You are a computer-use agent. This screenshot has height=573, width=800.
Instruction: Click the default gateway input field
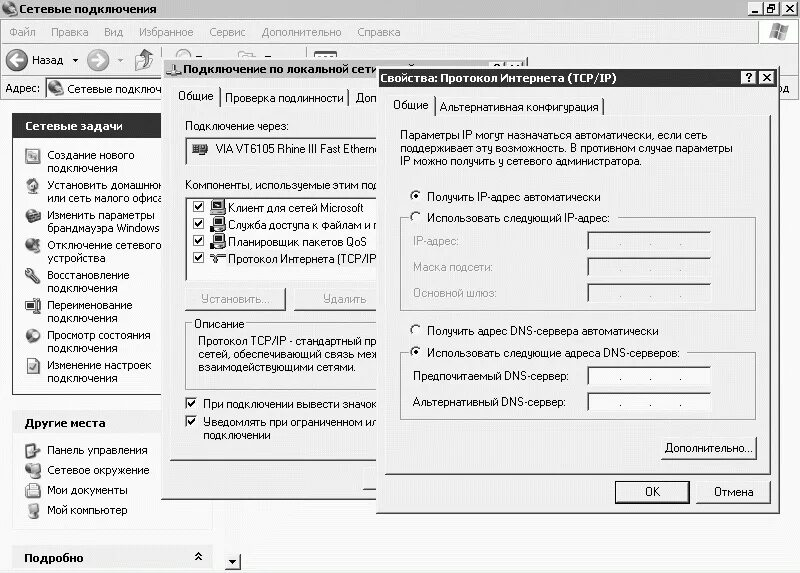point(649,293)
